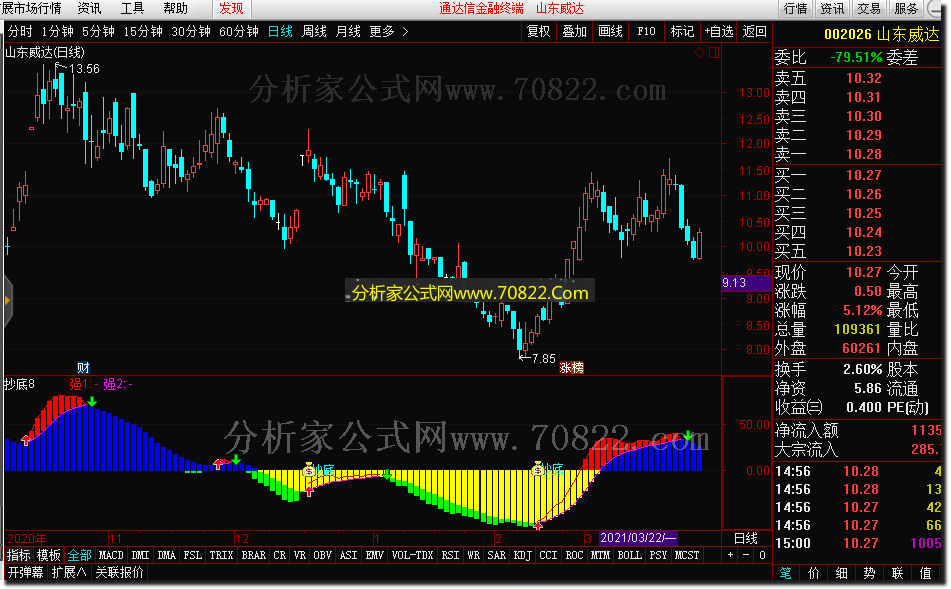This screenshot has height=589, width=951.
Task: Select the MCST indicator tab
Action: [x=687, y=555]
